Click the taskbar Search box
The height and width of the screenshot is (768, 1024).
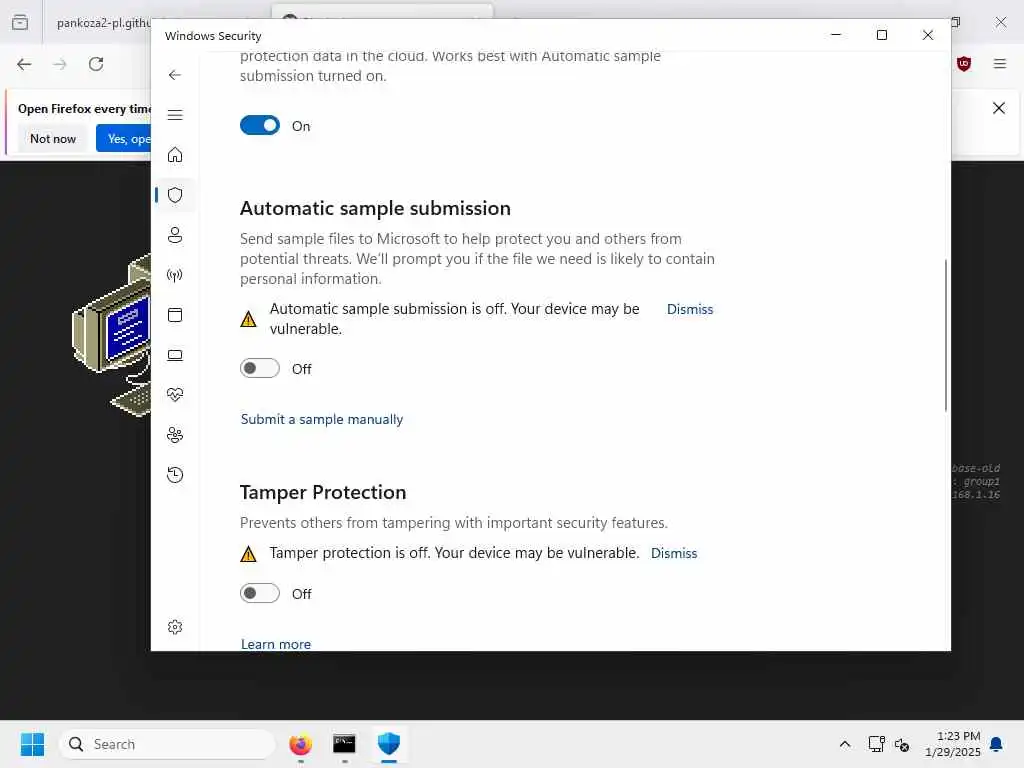(x=167, y=744)
